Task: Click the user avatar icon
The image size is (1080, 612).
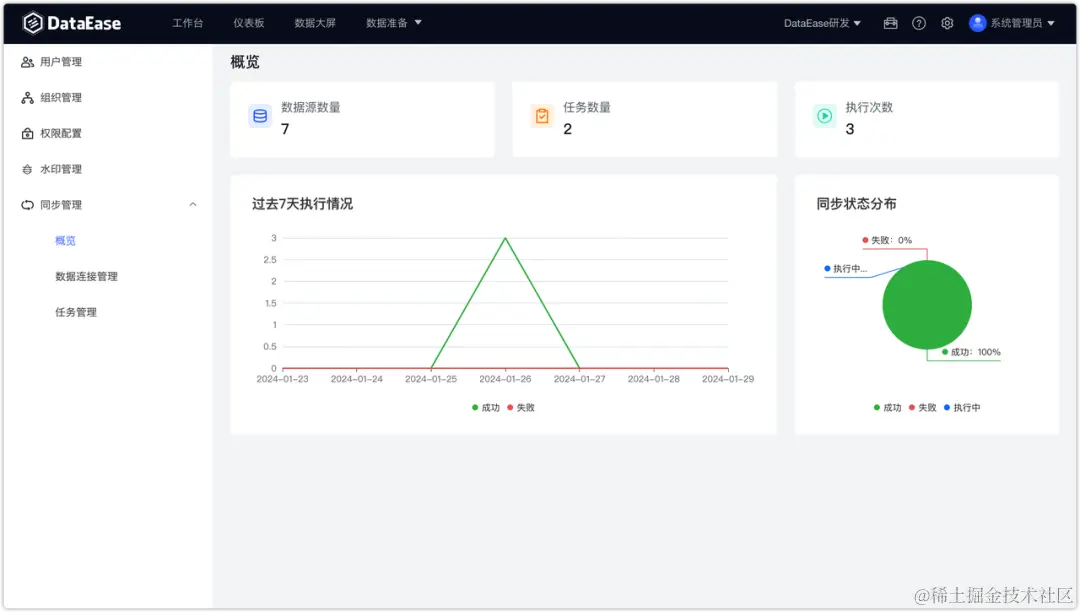Action: (977, 23)
